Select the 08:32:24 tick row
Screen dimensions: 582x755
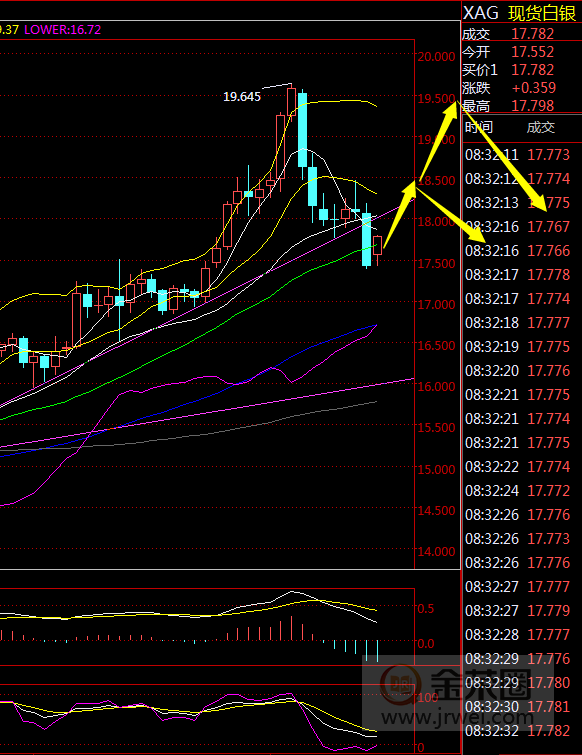[517, 491]
